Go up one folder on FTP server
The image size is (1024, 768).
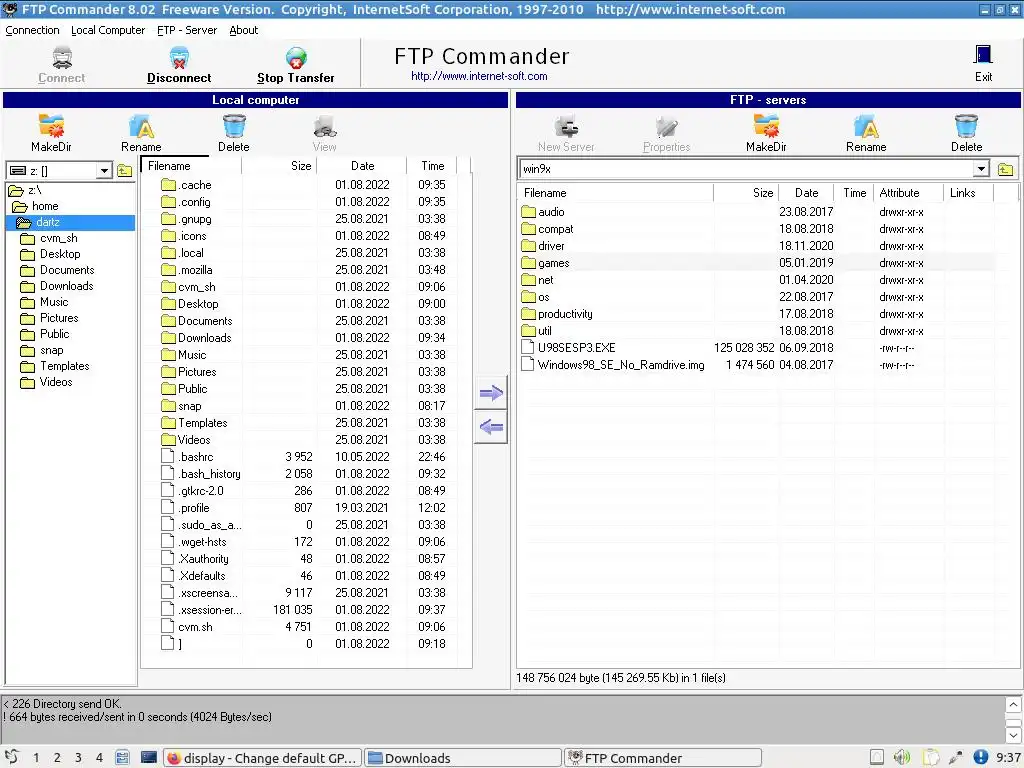[x=1006, y=169]
